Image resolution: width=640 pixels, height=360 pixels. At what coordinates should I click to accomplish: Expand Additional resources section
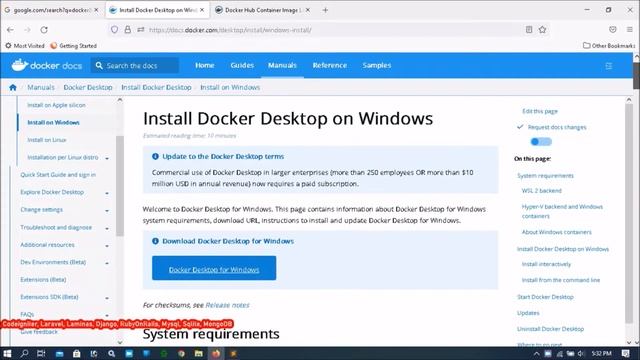[x=107, y=246]
